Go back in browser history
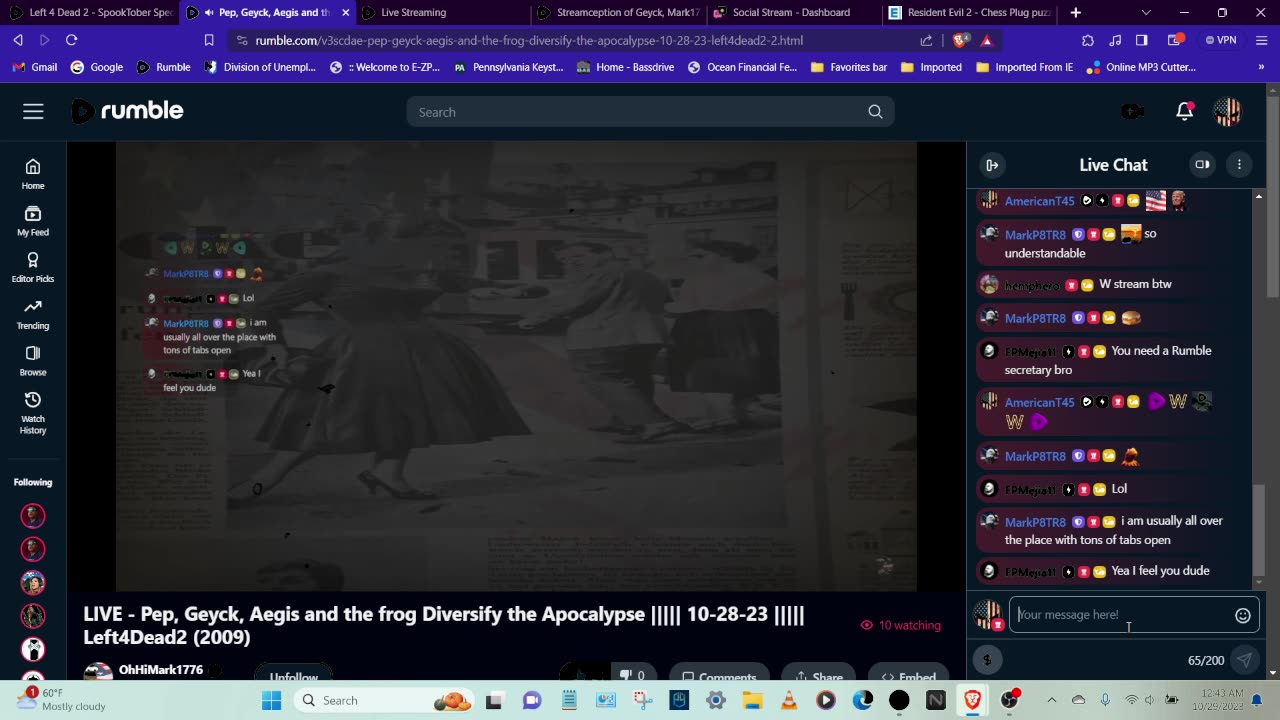The width and height of the screenshot is (1280, 720). pos(18,40)
